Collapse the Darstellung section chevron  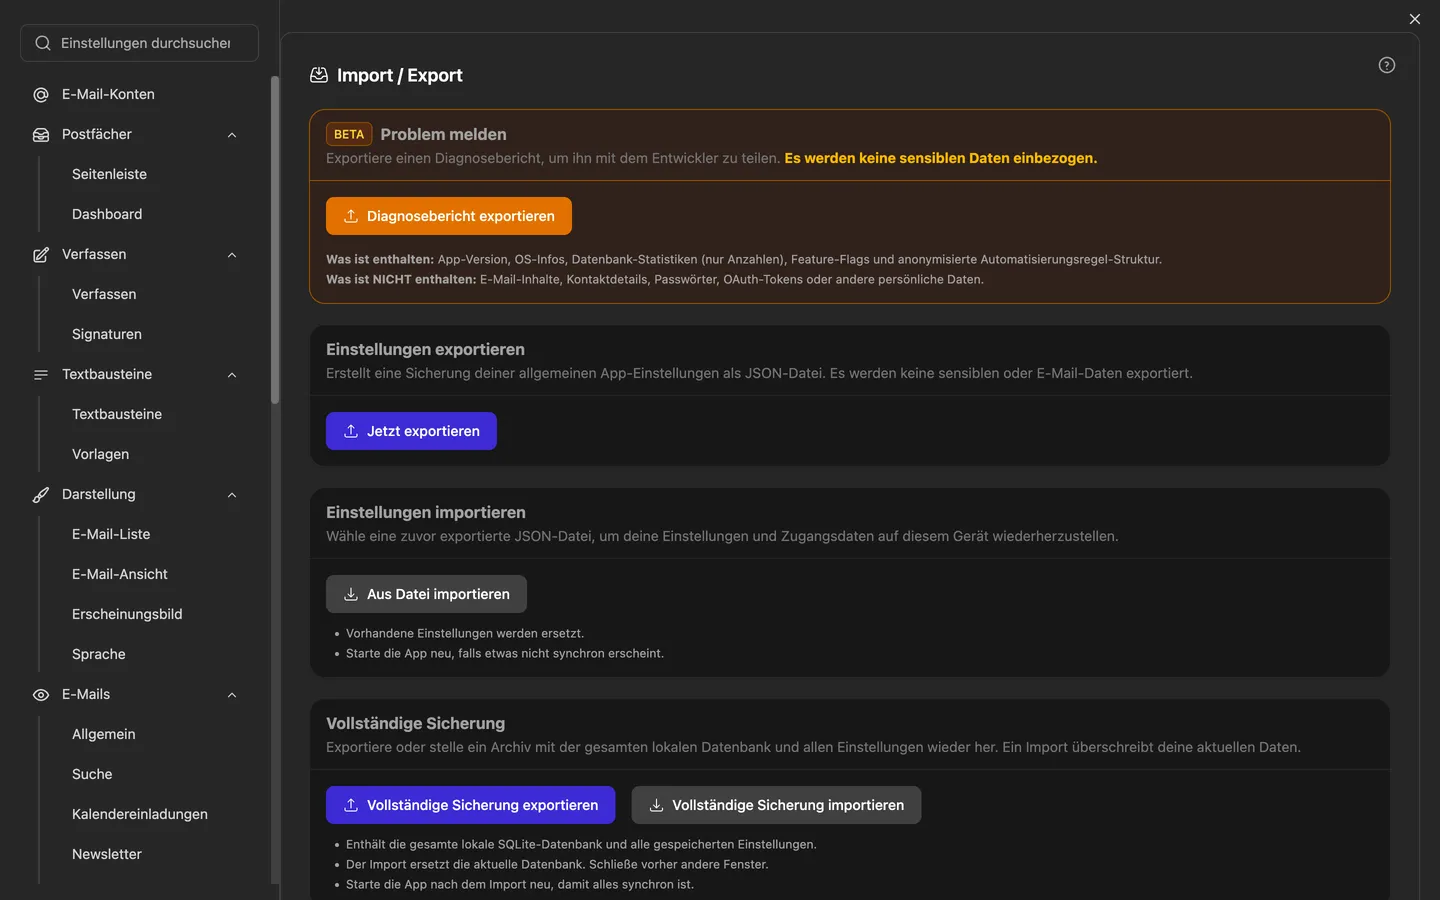[x=232, y=495]
